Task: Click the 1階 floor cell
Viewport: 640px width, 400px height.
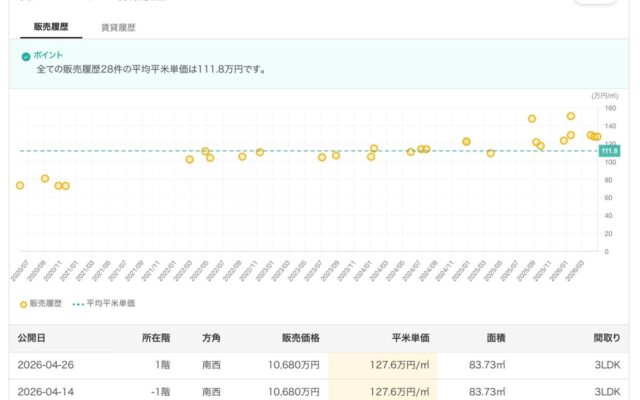Action: pos(162,365)
